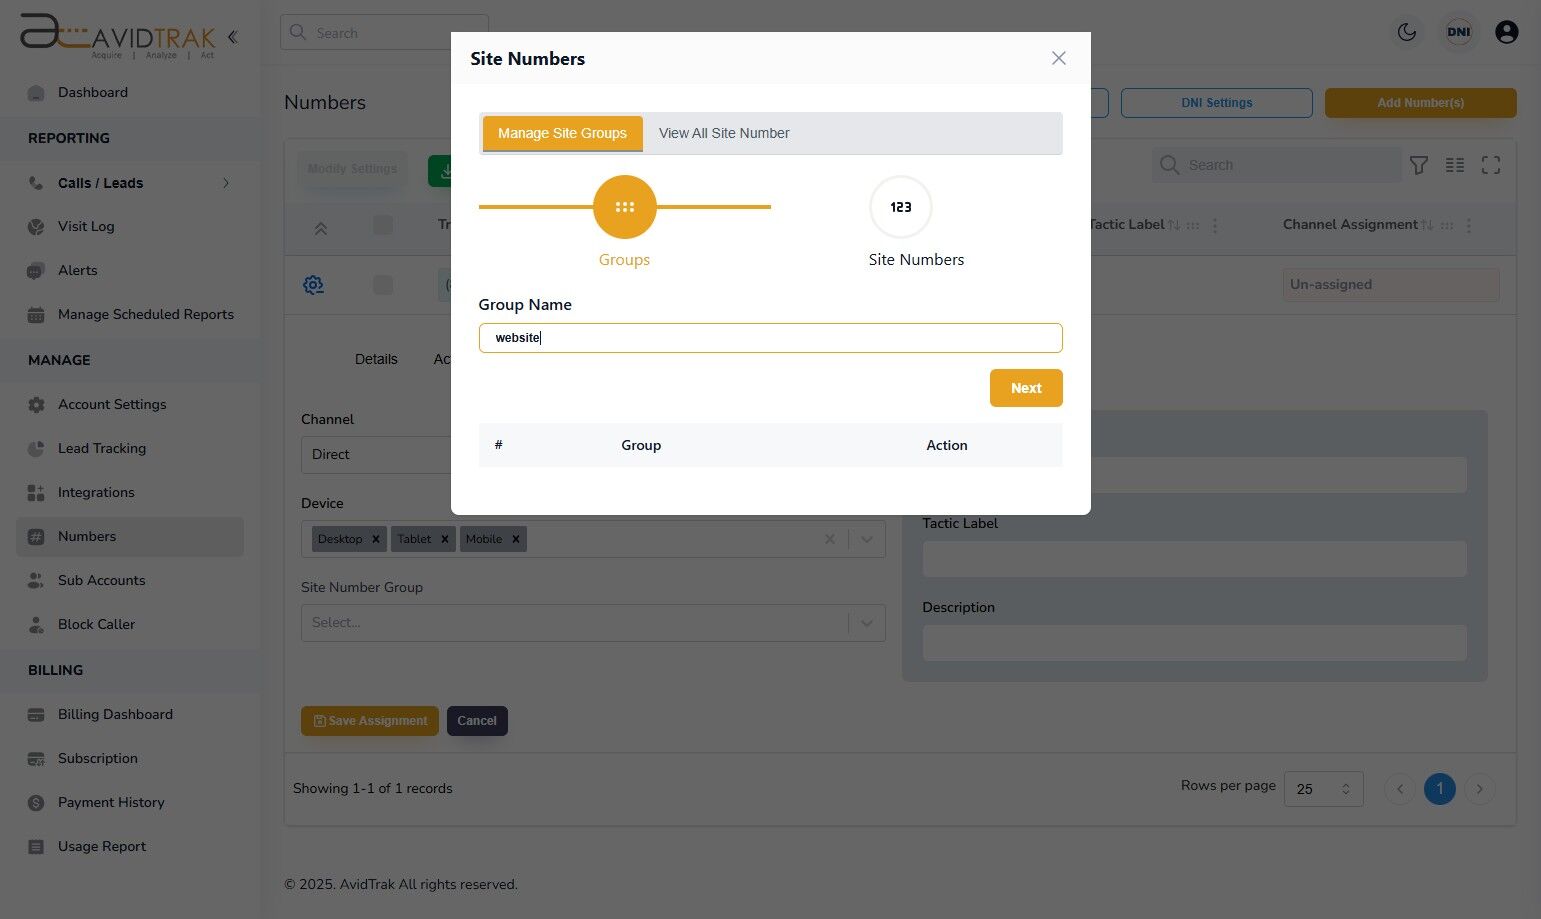Click the Next button in the dialog

pos(1026,388)
